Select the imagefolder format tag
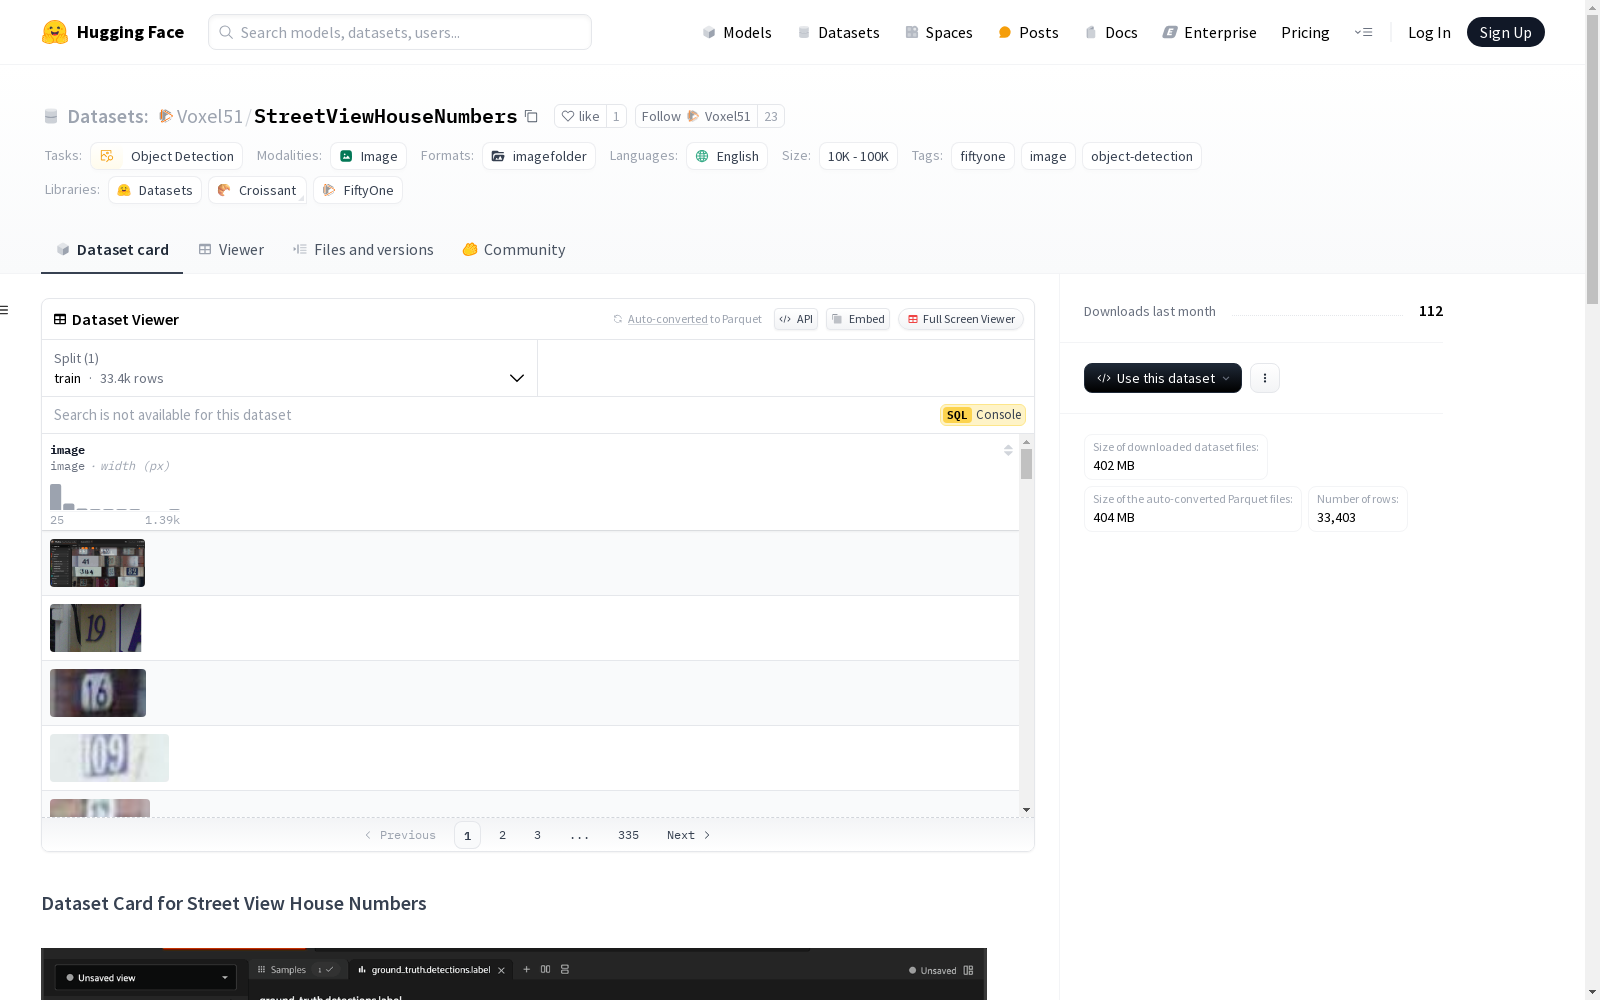Viewport: 1600px width, 1000px height. coord(539,156)
